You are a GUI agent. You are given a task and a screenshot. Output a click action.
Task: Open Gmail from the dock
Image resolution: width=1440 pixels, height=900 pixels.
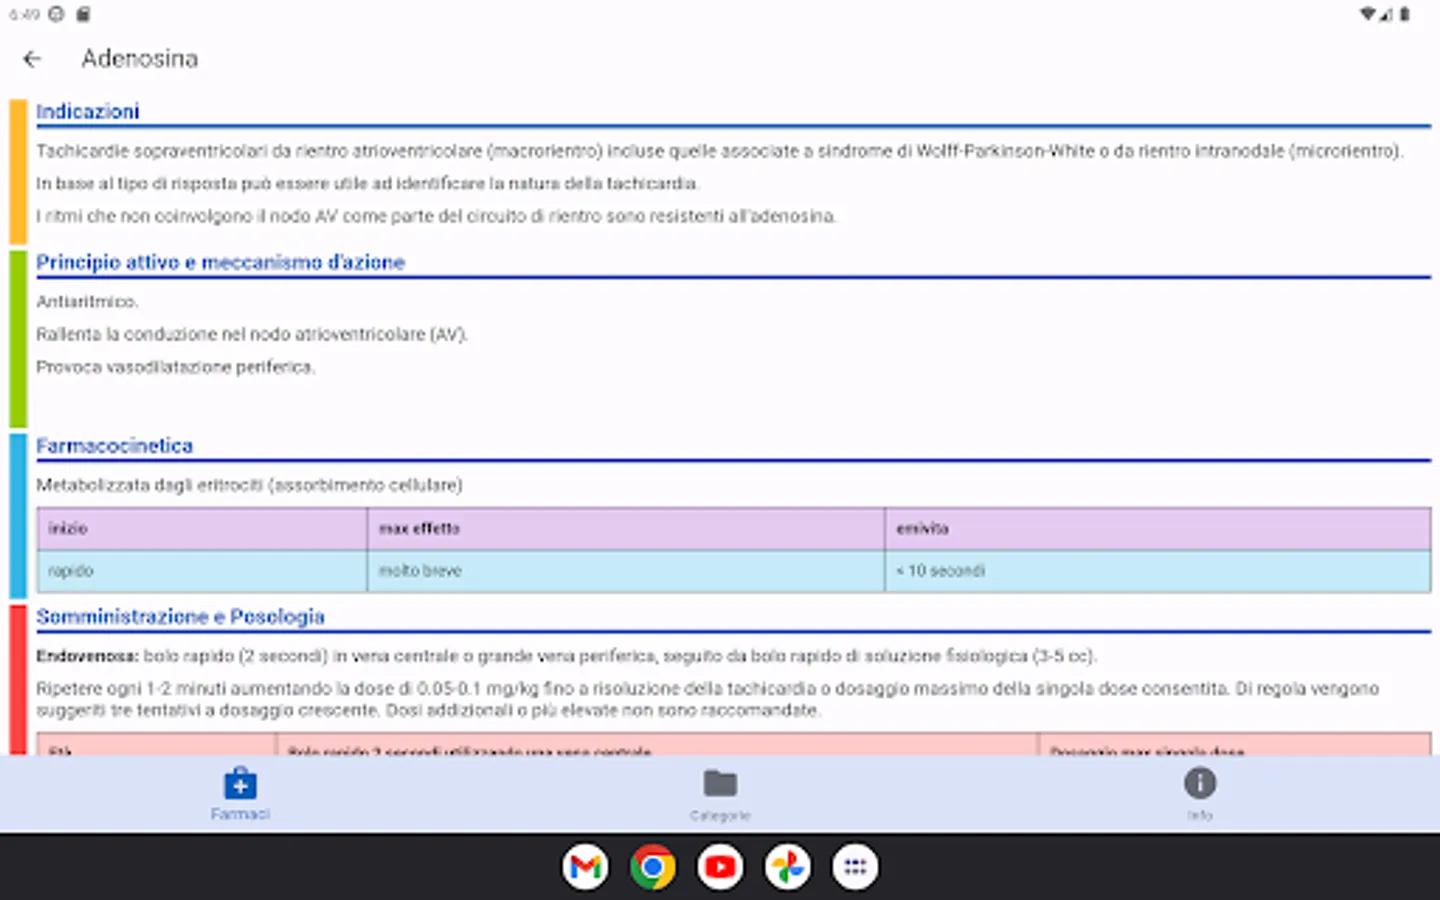coord(585,867)
